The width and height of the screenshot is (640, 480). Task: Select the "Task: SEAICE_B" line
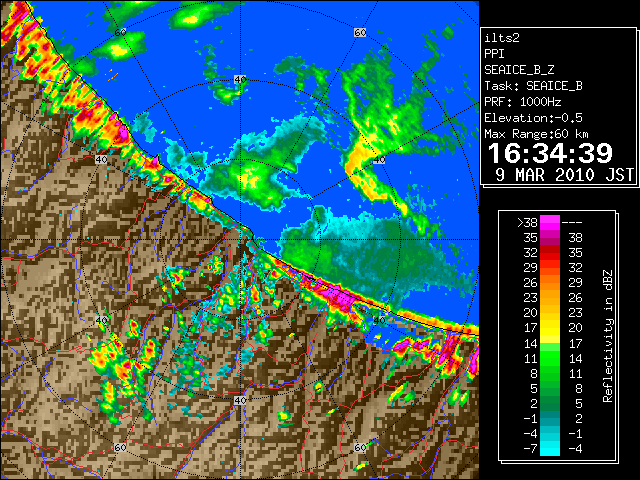533,86
